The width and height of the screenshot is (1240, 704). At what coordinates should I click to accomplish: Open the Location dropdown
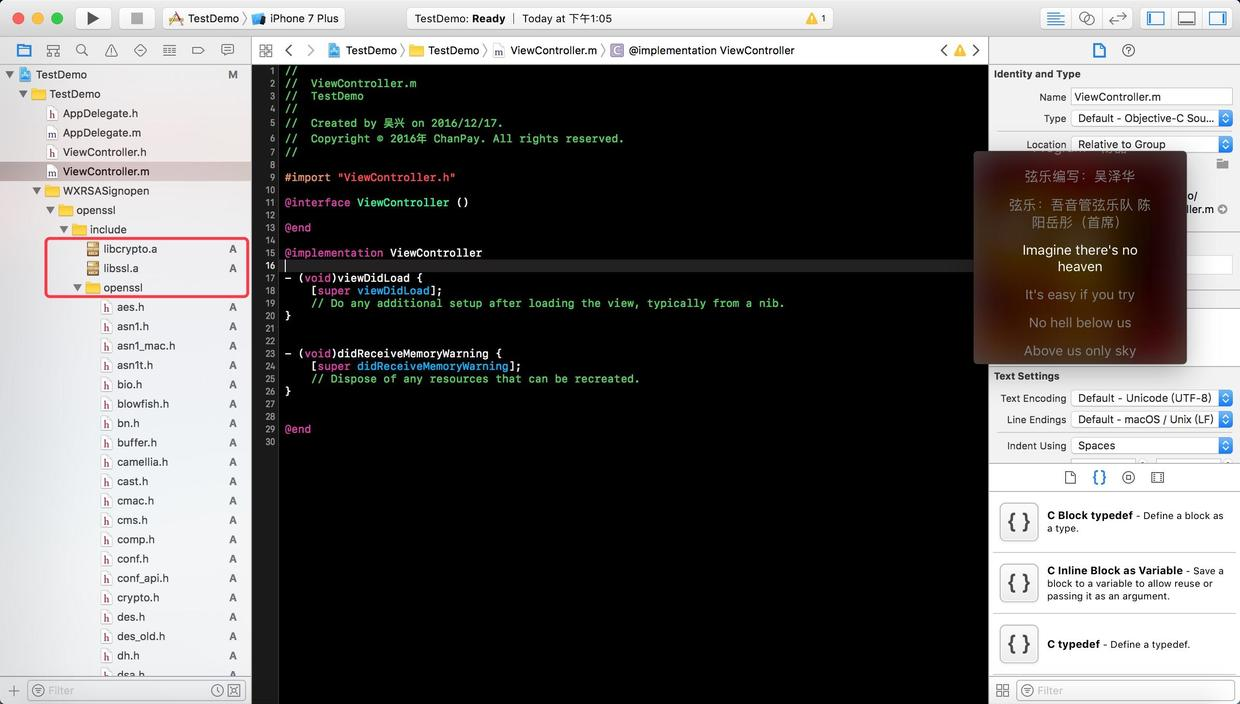click(1151, 144)
